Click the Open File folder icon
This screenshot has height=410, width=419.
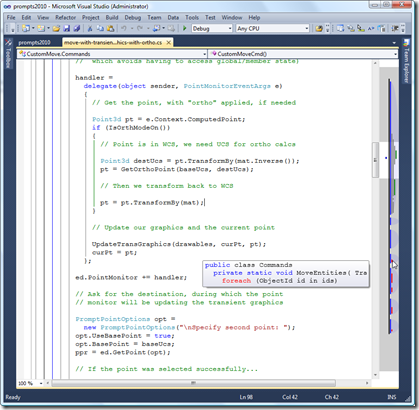click(x=56, y=29)
